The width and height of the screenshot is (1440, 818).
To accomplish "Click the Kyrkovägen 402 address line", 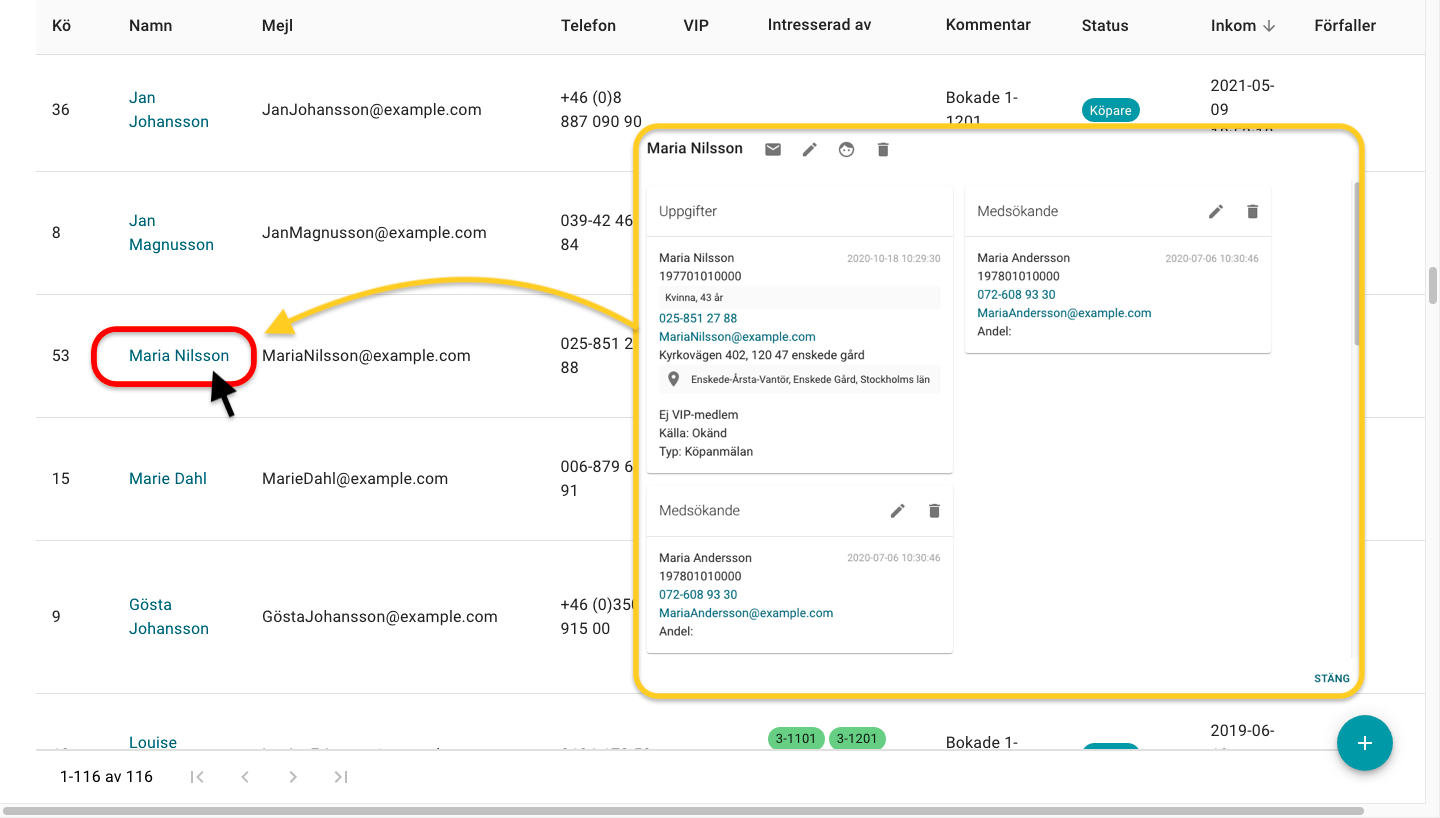I will coord(762,355).
